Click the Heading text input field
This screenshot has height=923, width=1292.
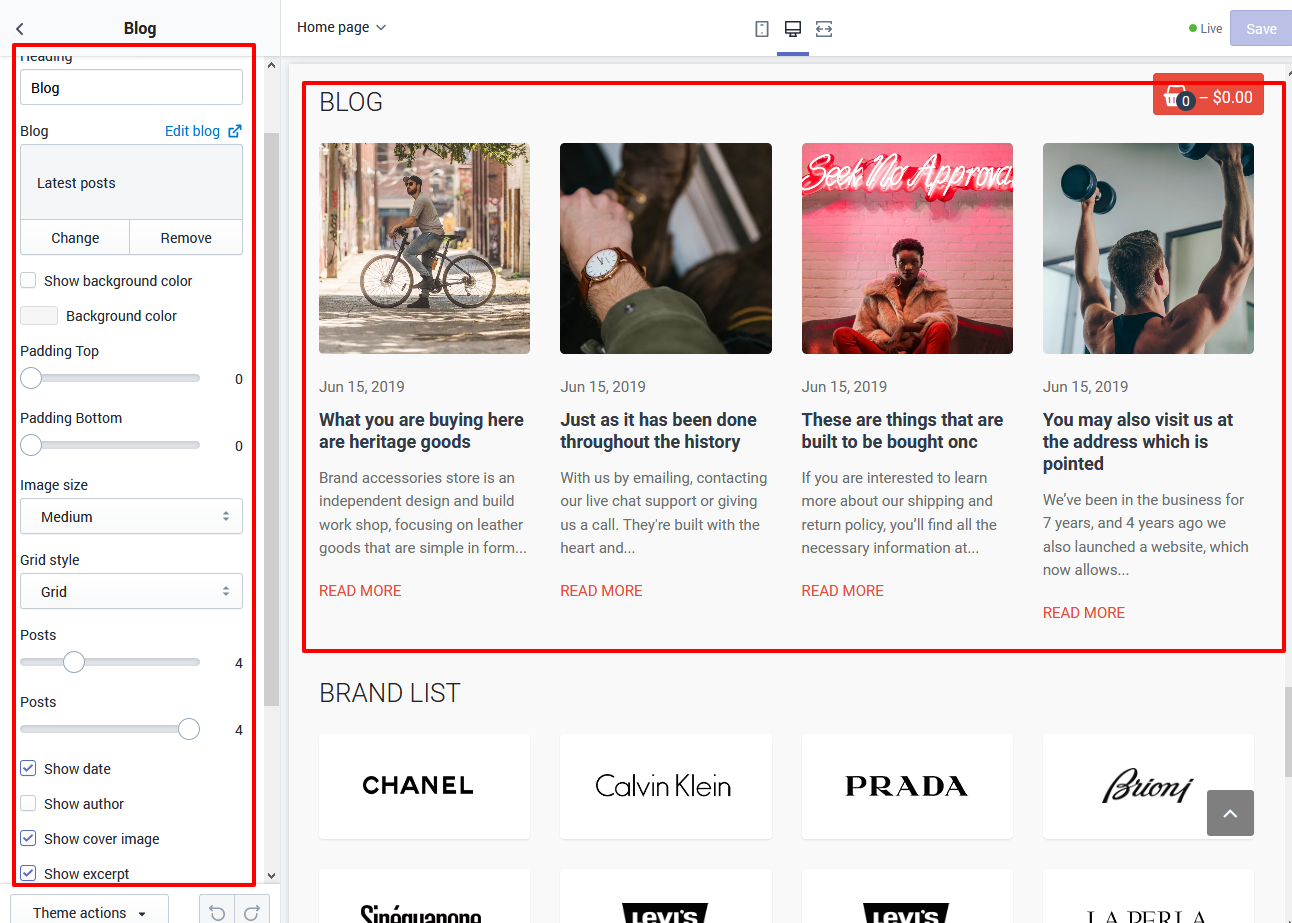(131, 88)
